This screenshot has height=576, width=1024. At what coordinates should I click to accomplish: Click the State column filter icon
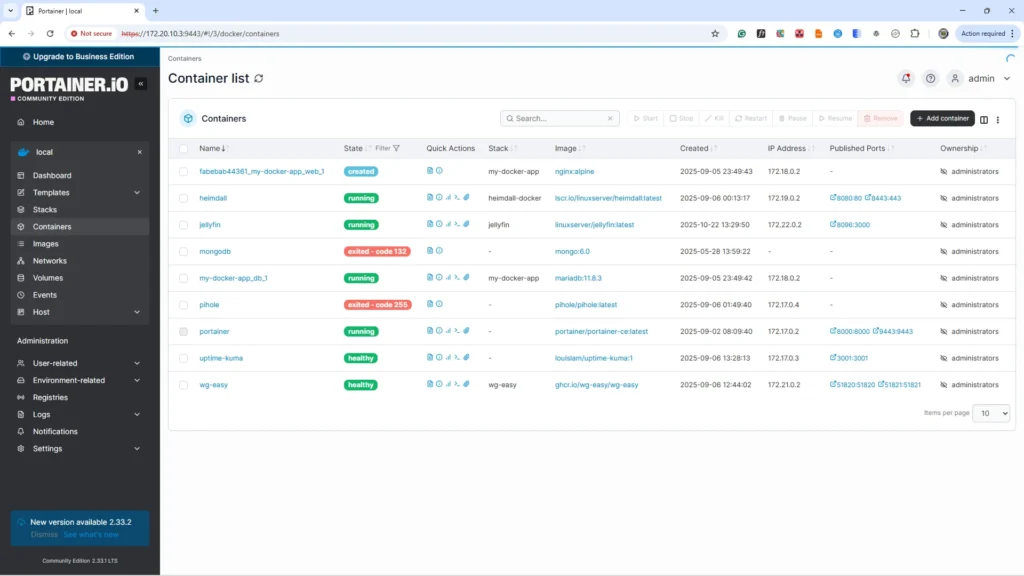coord(396,148)
